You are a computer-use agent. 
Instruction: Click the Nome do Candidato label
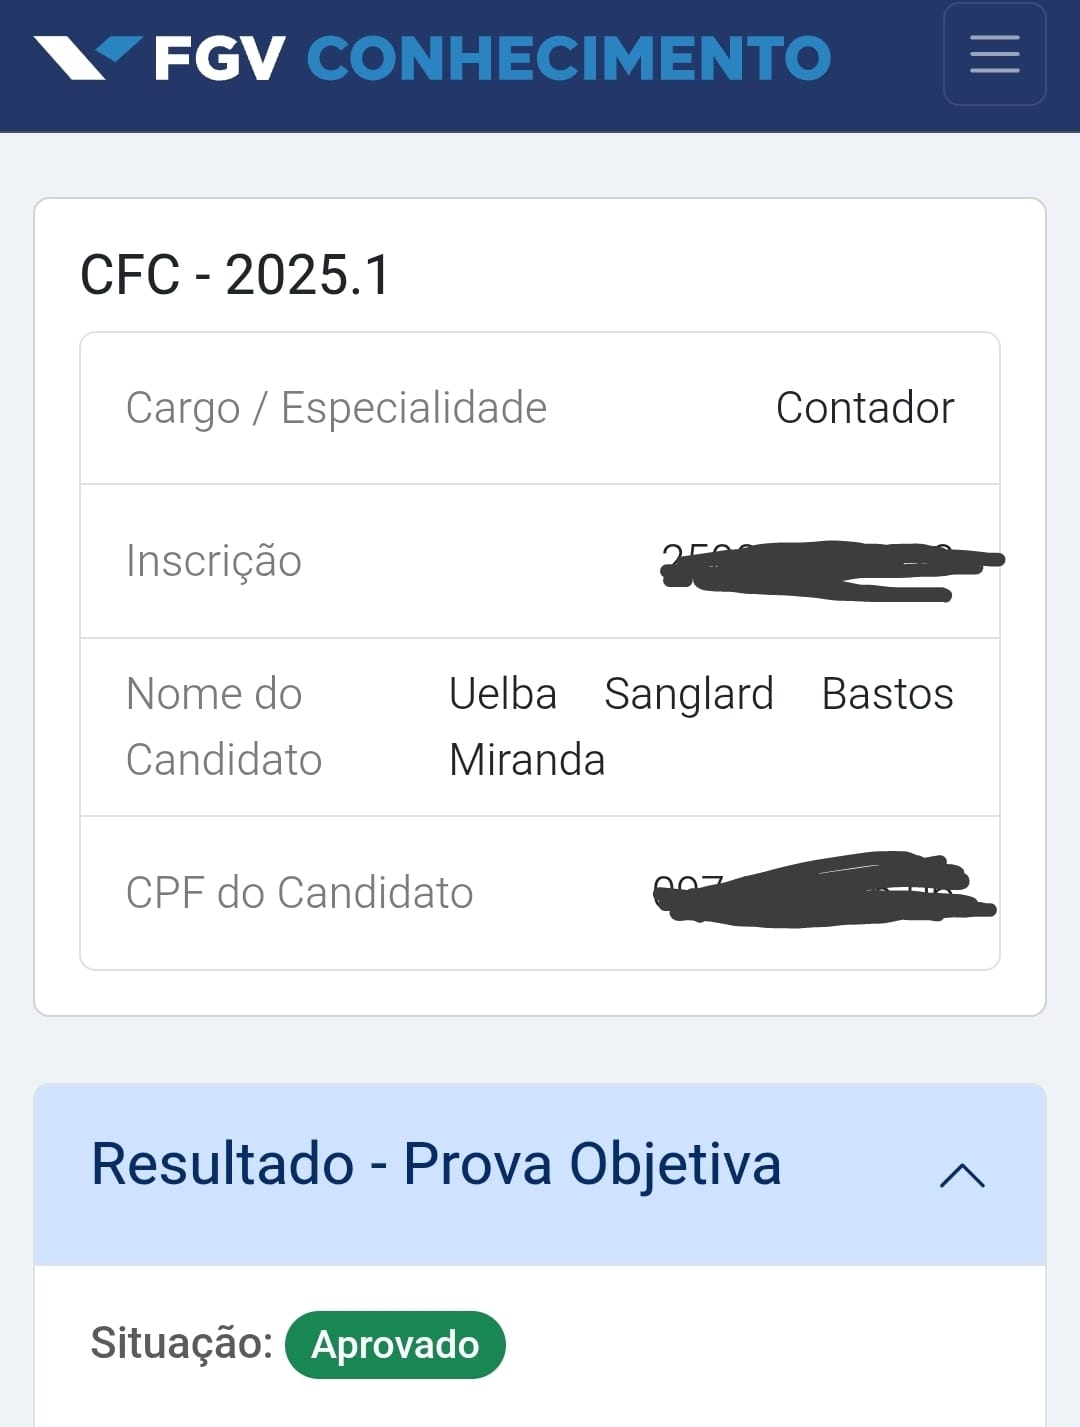click(224, 727)
